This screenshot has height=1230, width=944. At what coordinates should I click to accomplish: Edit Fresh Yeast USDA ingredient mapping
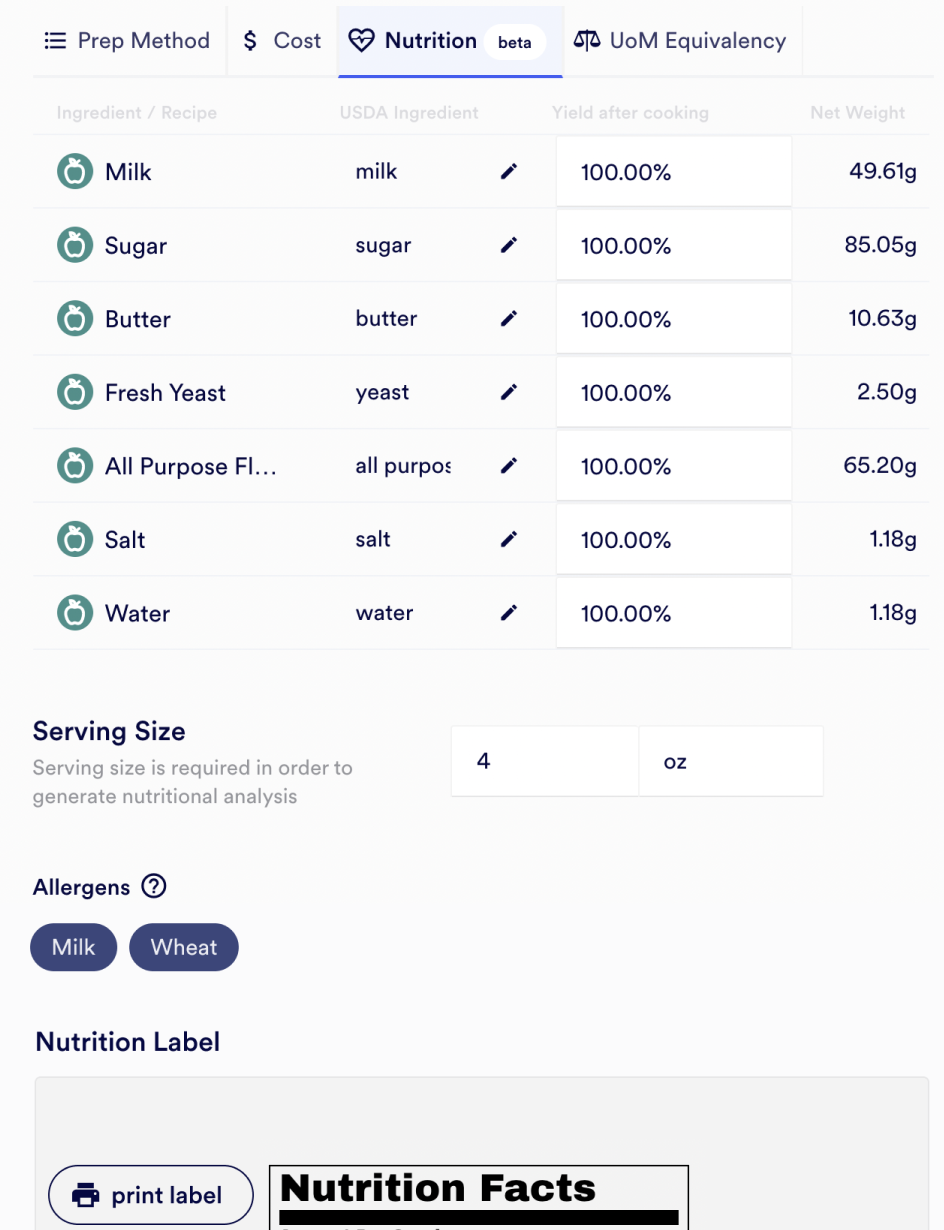[x=509, y=393]
